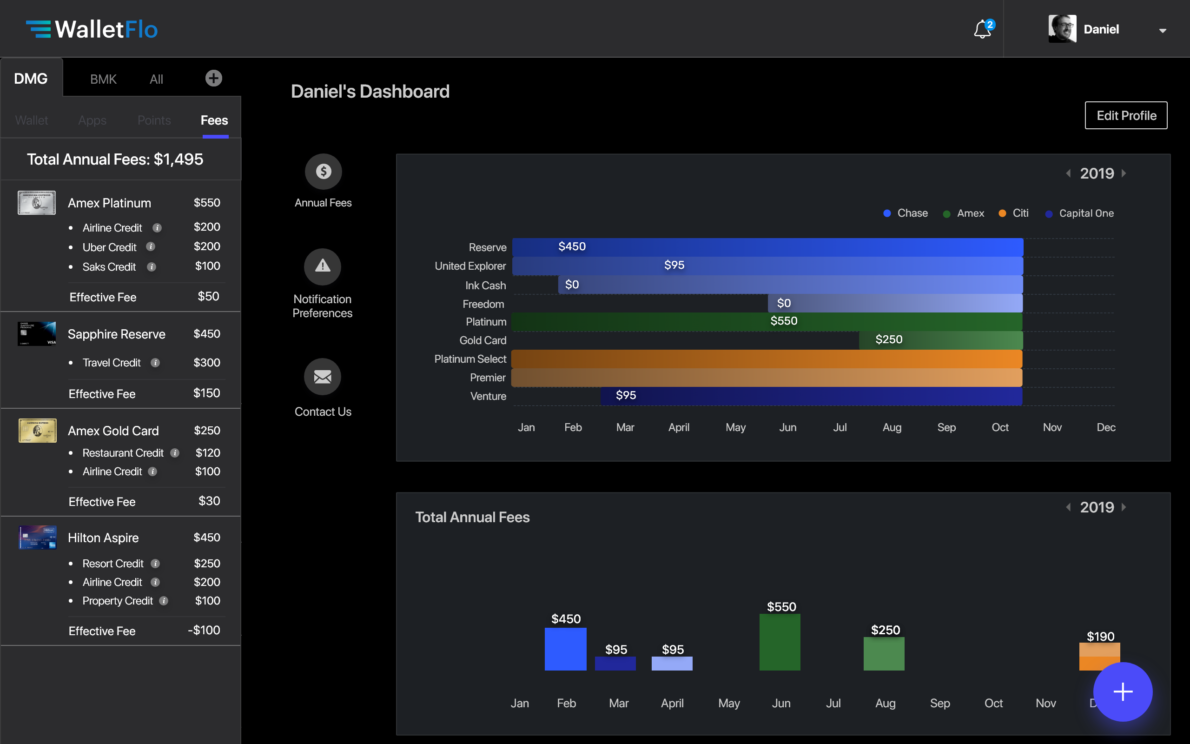Select the Venture $95 timeline bar

811,396
